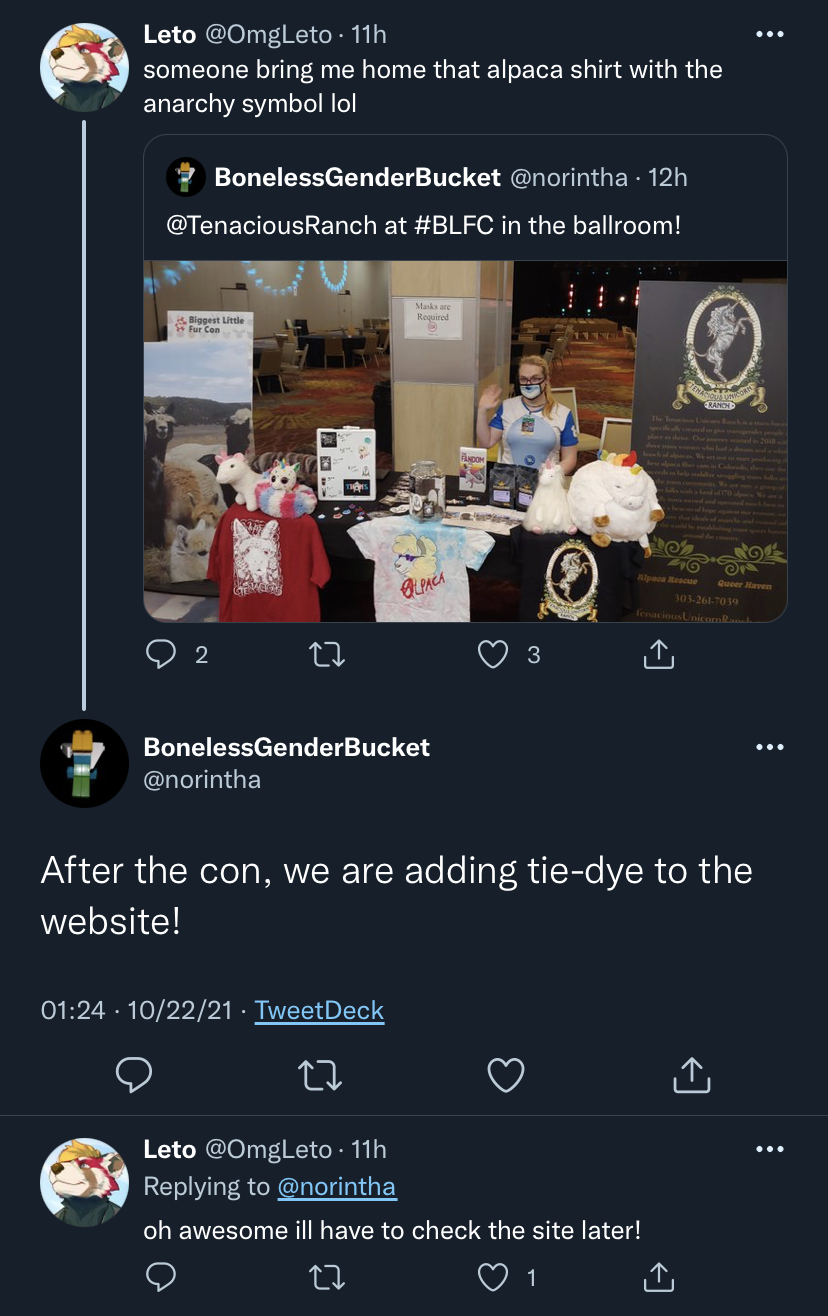Open more options on top Leto tweet
828x1316 pixels.
tap(769, 35)
